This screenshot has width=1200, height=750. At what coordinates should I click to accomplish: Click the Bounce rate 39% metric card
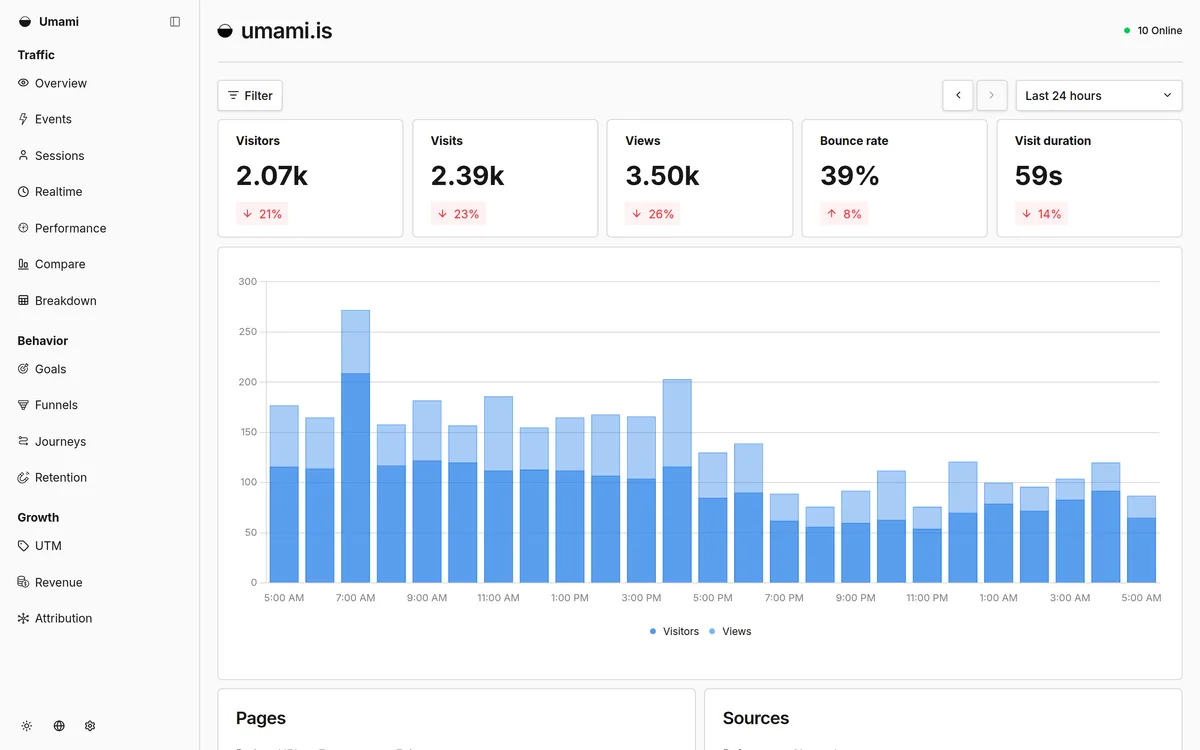[894, 178]
